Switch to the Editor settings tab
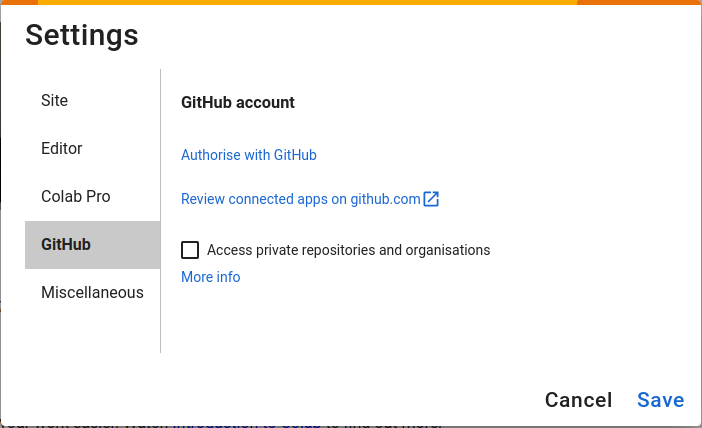This screenshot has width=702, height=428. [x=62, y=149]
